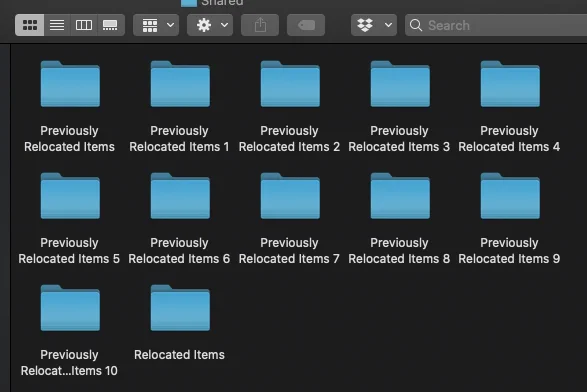587x392 pixels.
Task: Click the label 'Previously Relocated Items 1'
Action: click(x=179, y=139)
